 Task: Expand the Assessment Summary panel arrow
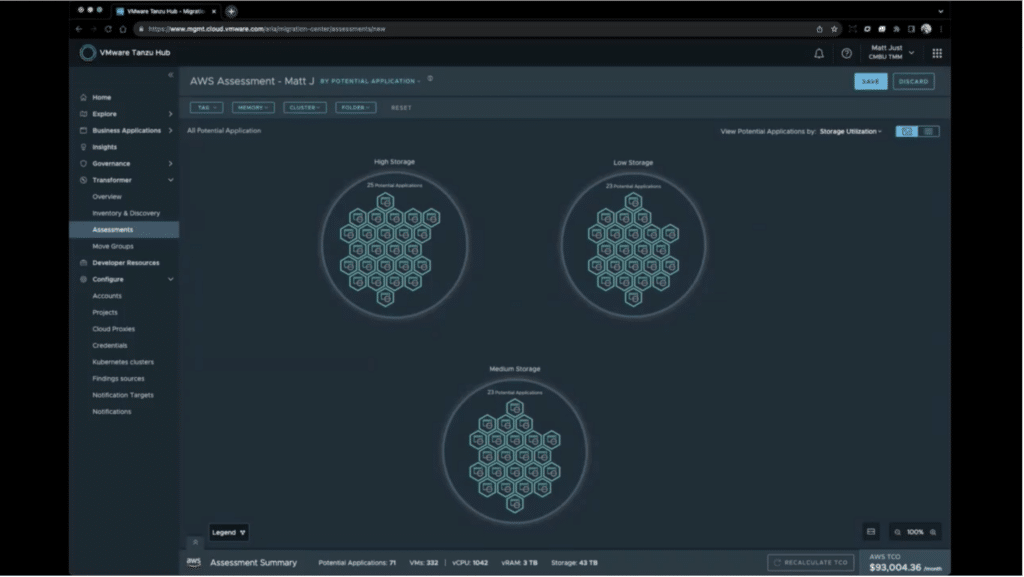195,542
